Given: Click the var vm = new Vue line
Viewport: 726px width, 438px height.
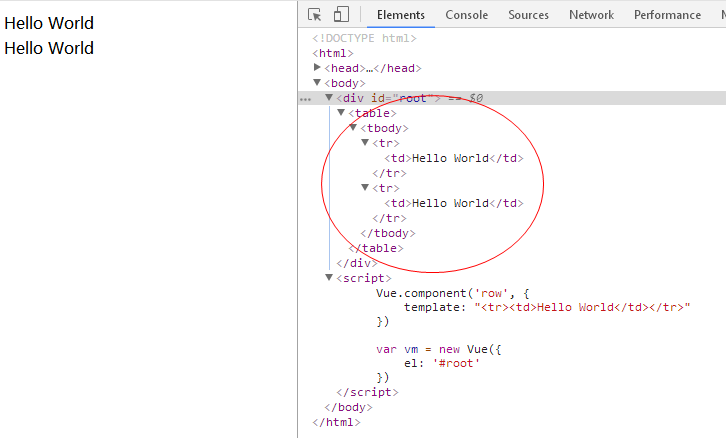Looking at the screenshot, I should pos(438,350).
